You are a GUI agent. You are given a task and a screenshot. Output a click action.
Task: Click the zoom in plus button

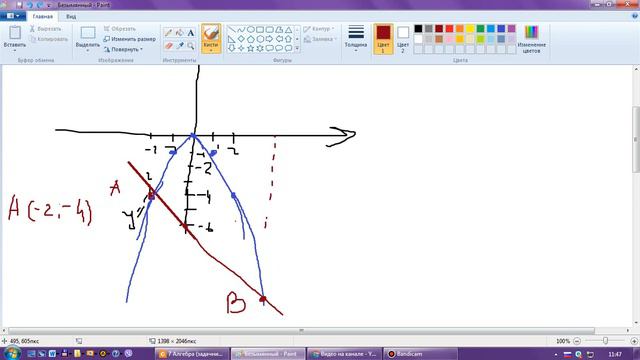click(634, 341)
